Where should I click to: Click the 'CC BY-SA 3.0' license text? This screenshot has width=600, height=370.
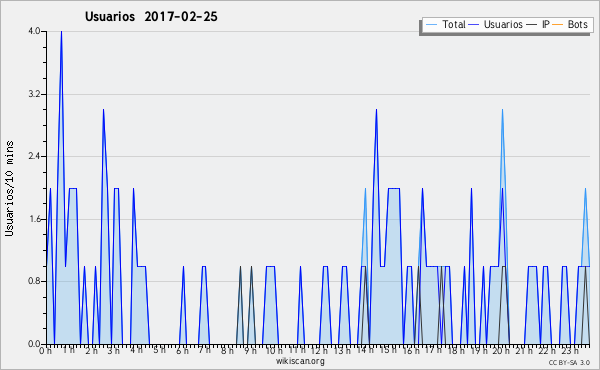569,363
